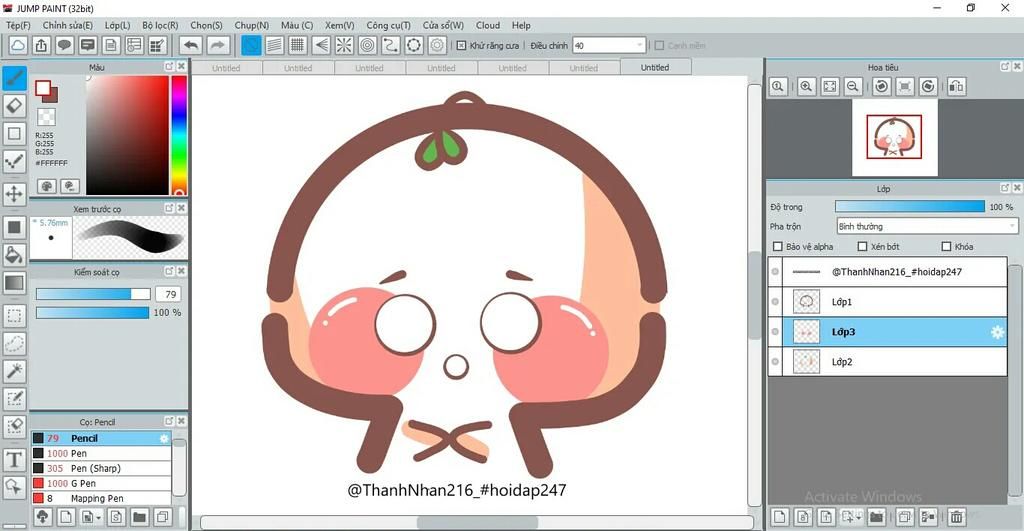Open the Pha trộn blend mode dropdown

click(926, 227)
